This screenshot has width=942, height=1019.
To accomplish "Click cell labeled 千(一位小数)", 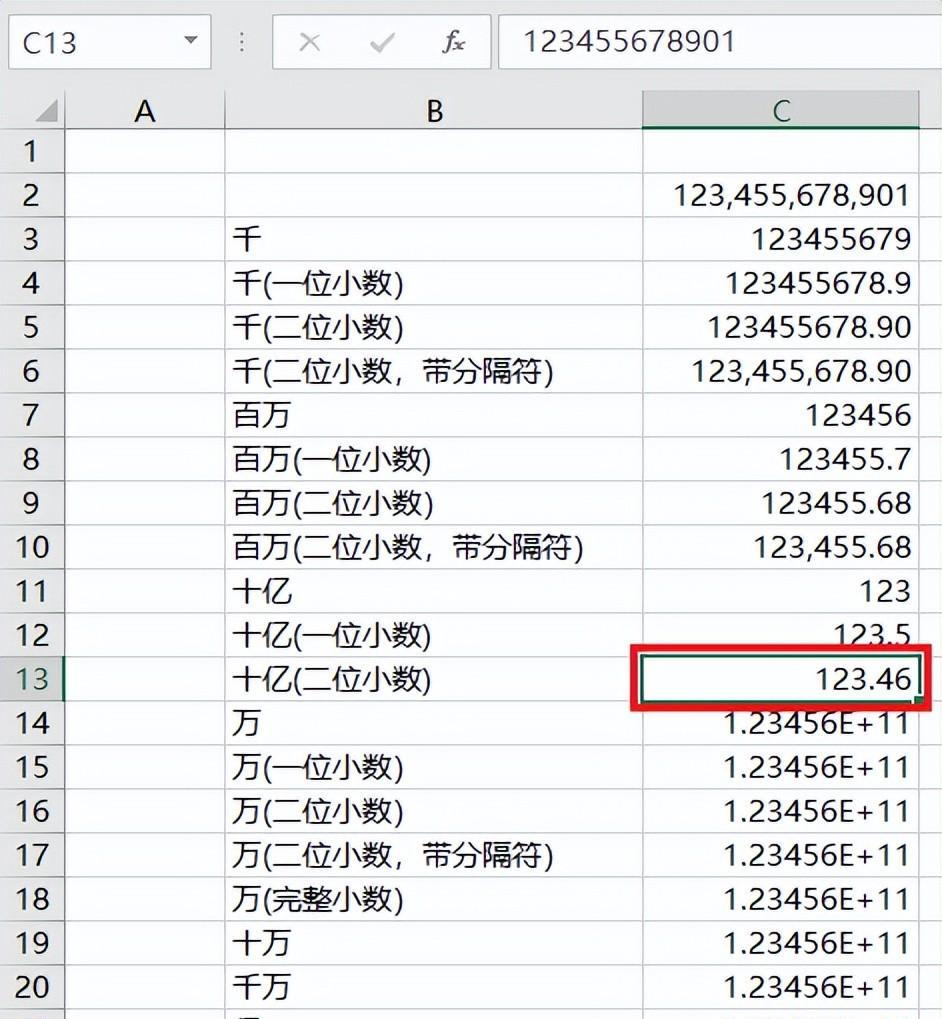I will click(434, 283).
